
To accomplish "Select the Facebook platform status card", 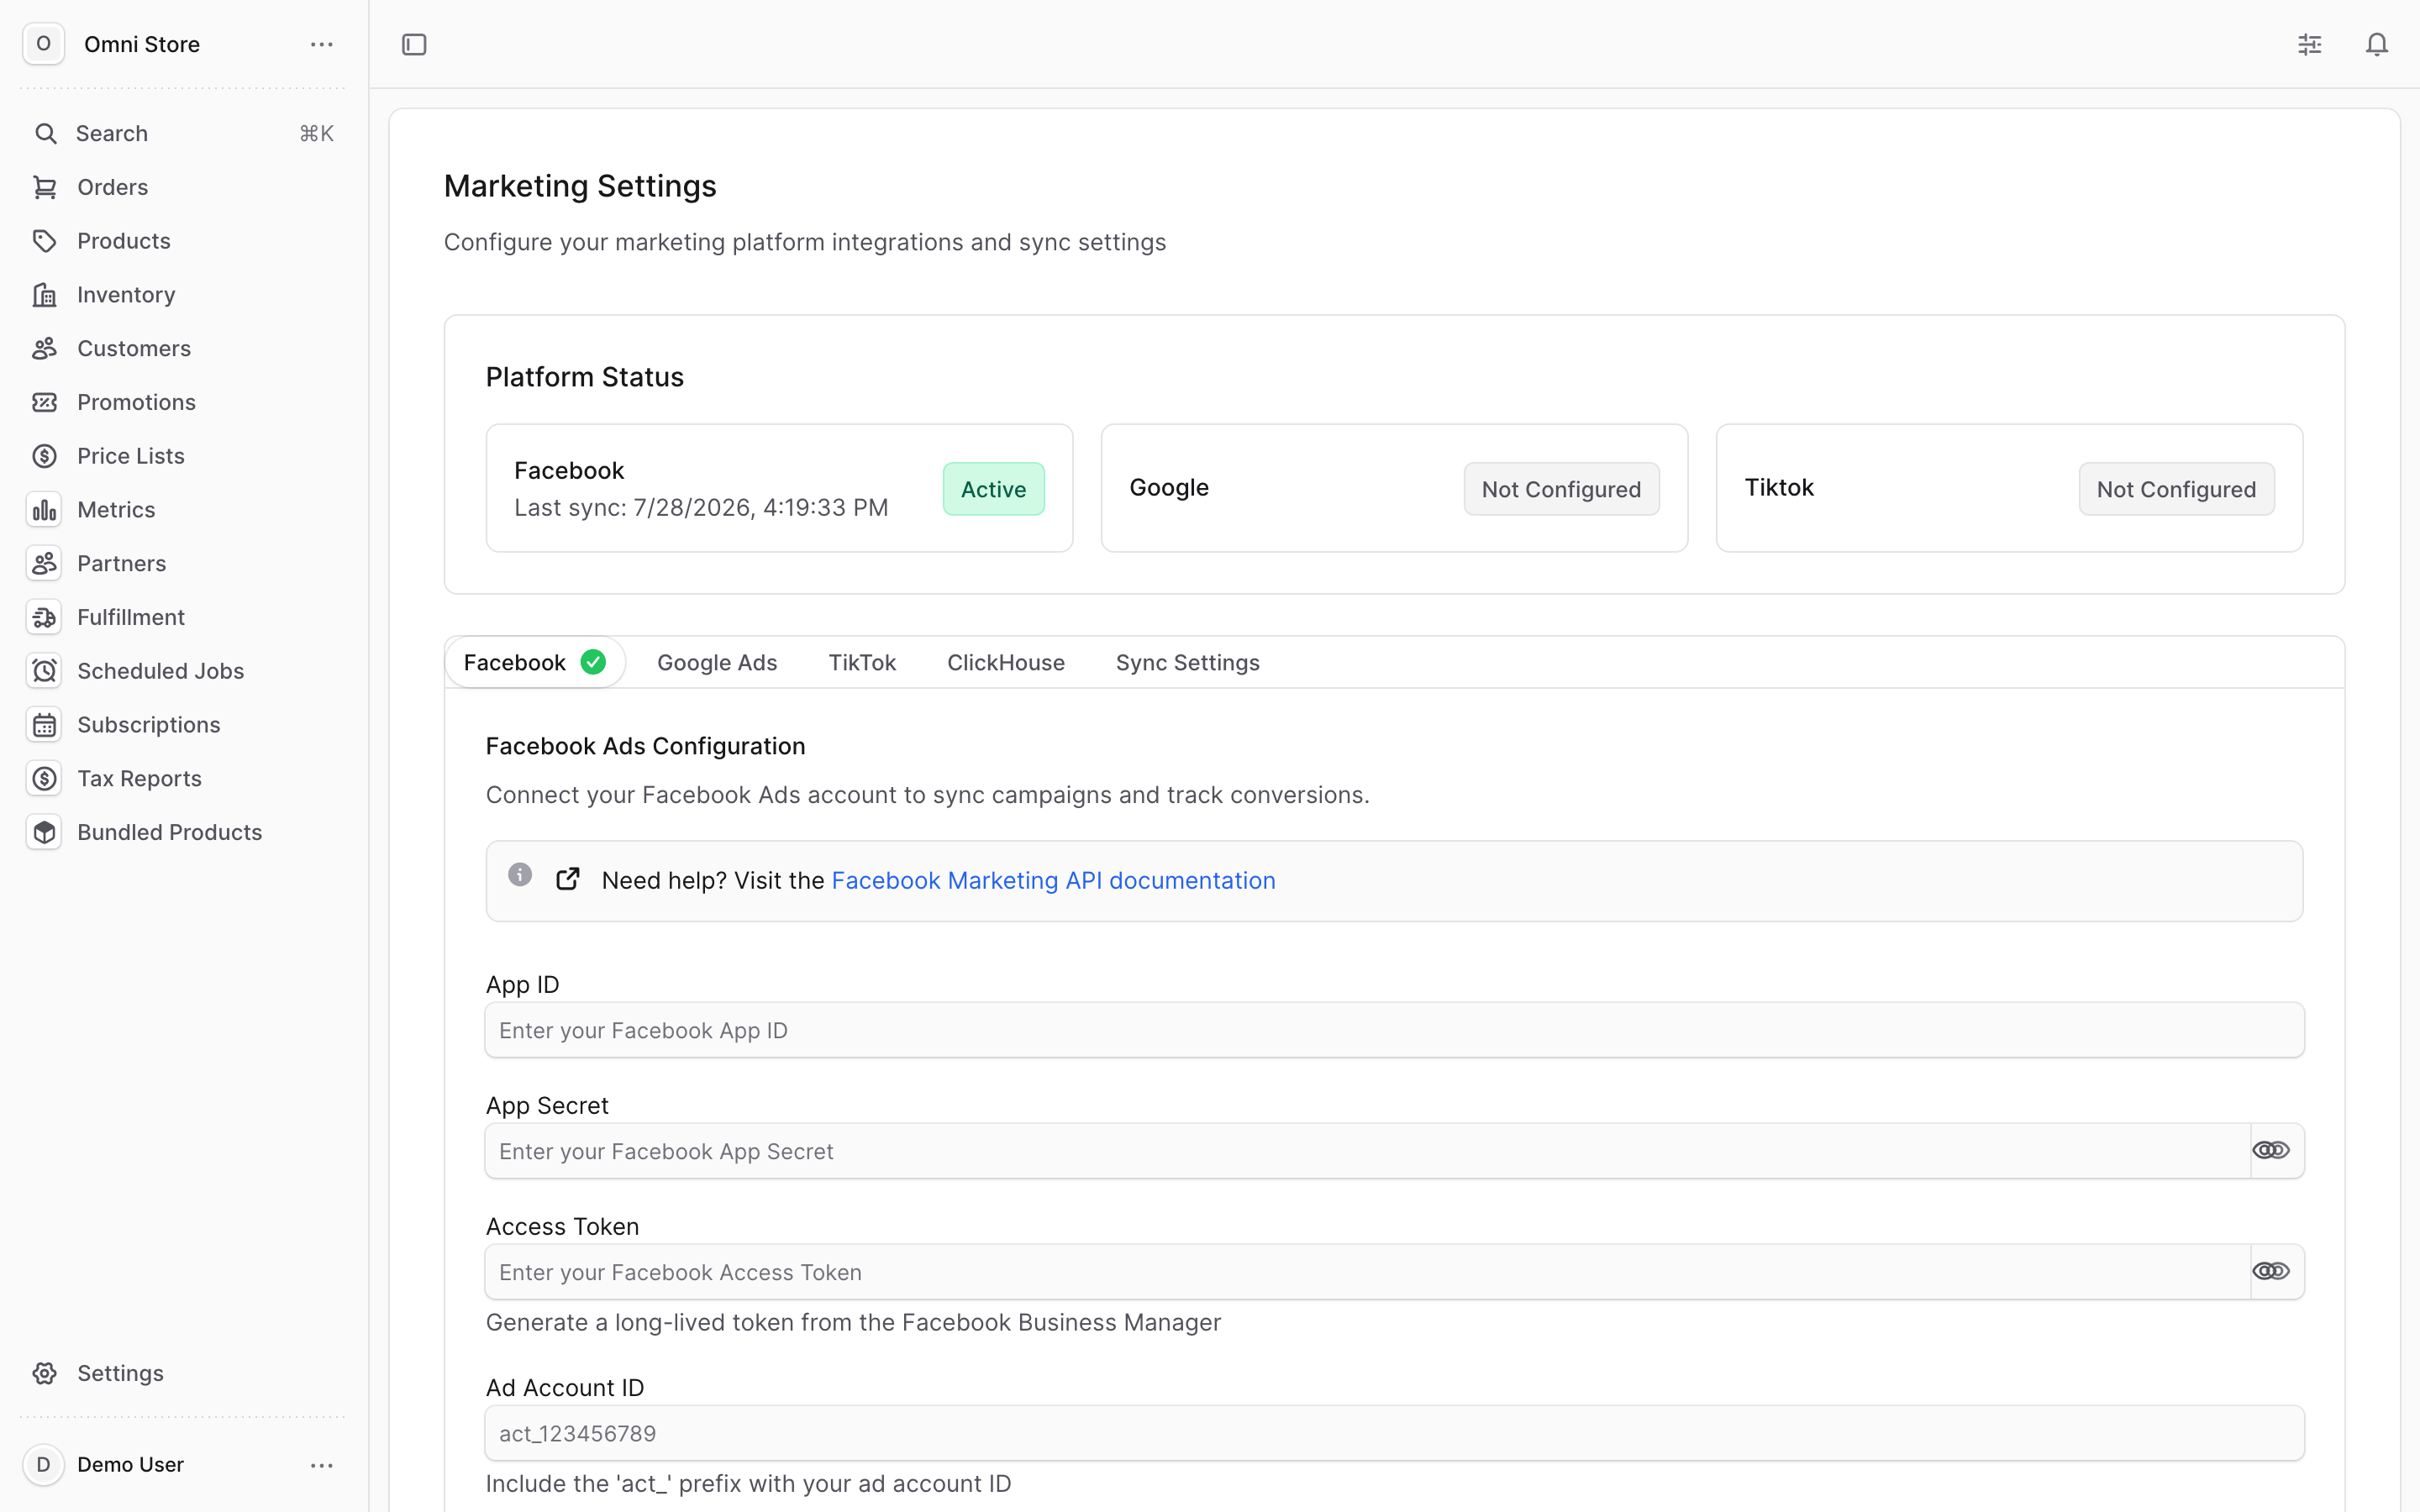I will 779,488.
